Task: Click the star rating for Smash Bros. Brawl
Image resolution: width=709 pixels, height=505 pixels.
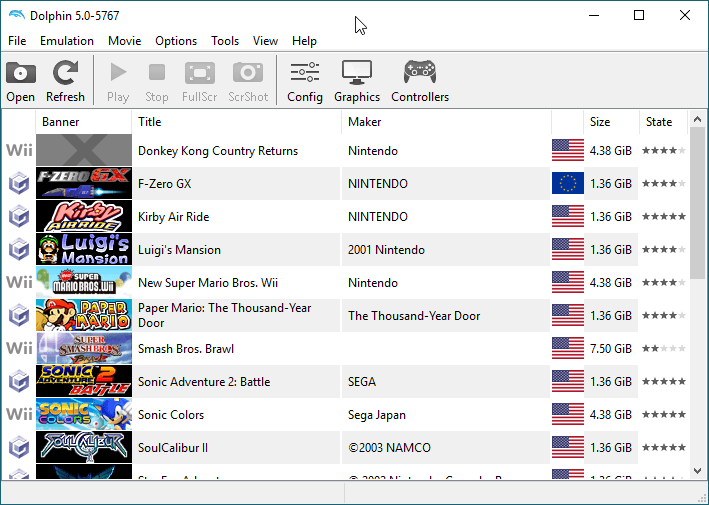Action: click(664, 349)
